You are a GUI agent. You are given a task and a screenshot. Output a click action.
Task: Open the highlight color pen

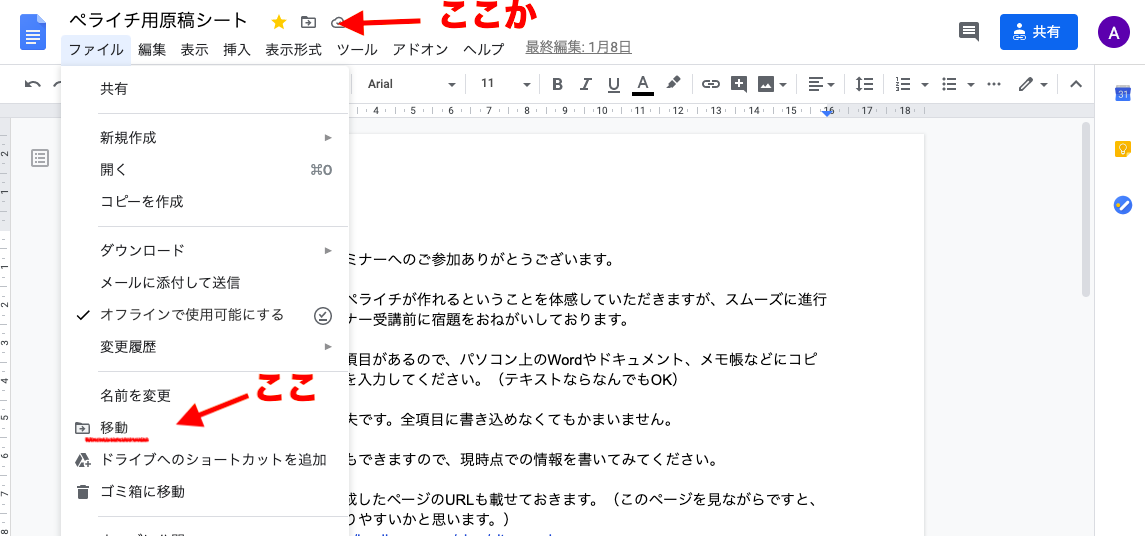[673, 83]
